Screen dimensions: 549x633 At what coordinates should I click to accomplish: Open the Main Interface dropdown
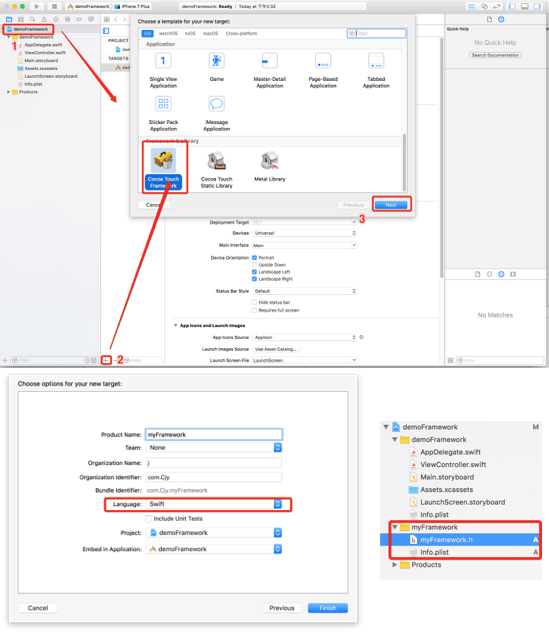(304, 245)
